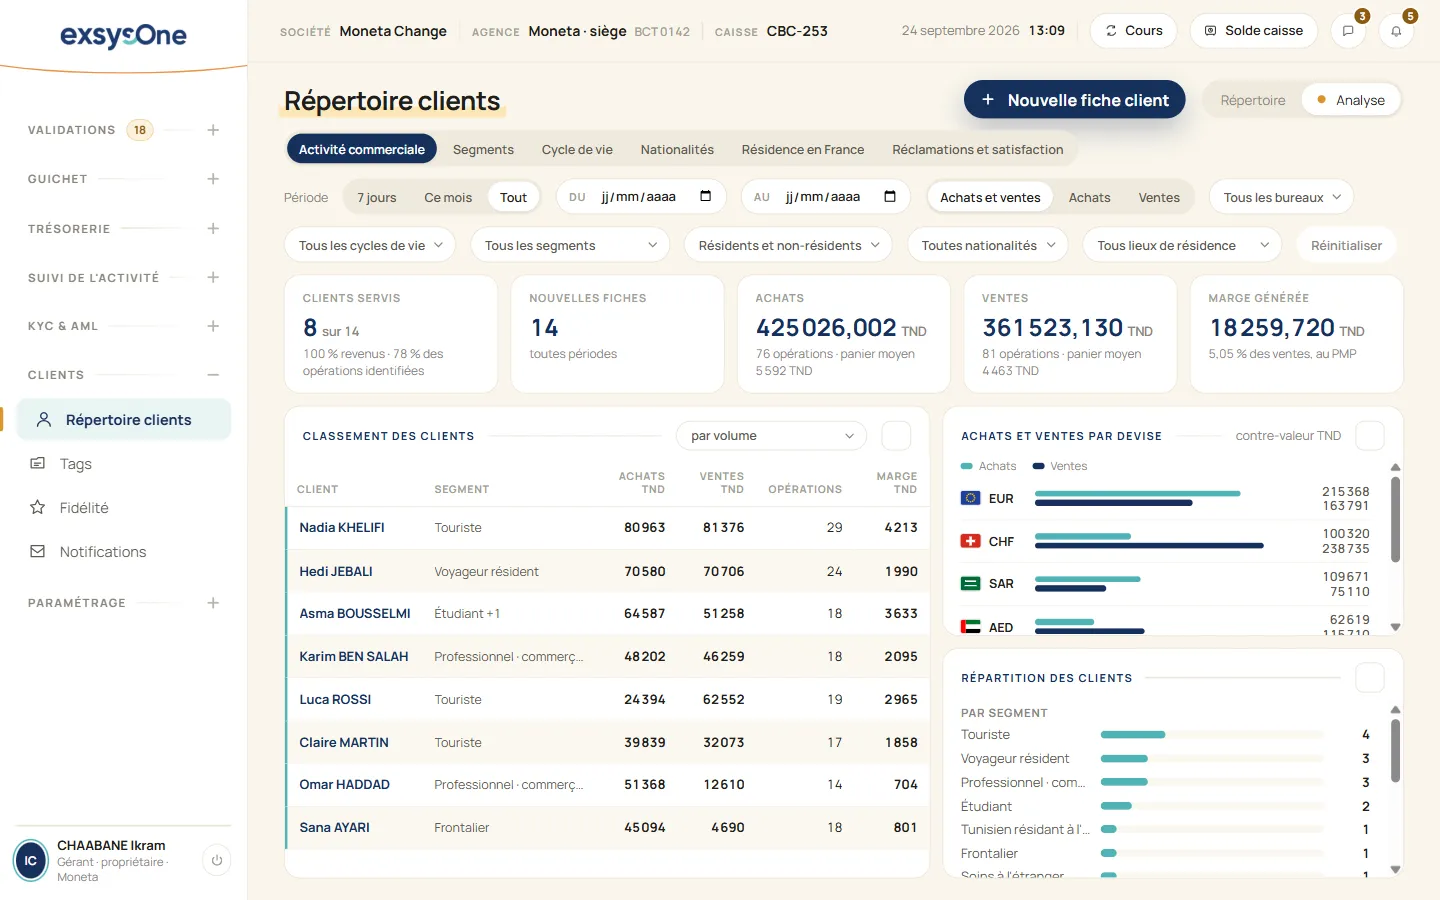Open the calendar picker in the DU date field
The height and width of the screenshot is (900, 1440).
705,196
